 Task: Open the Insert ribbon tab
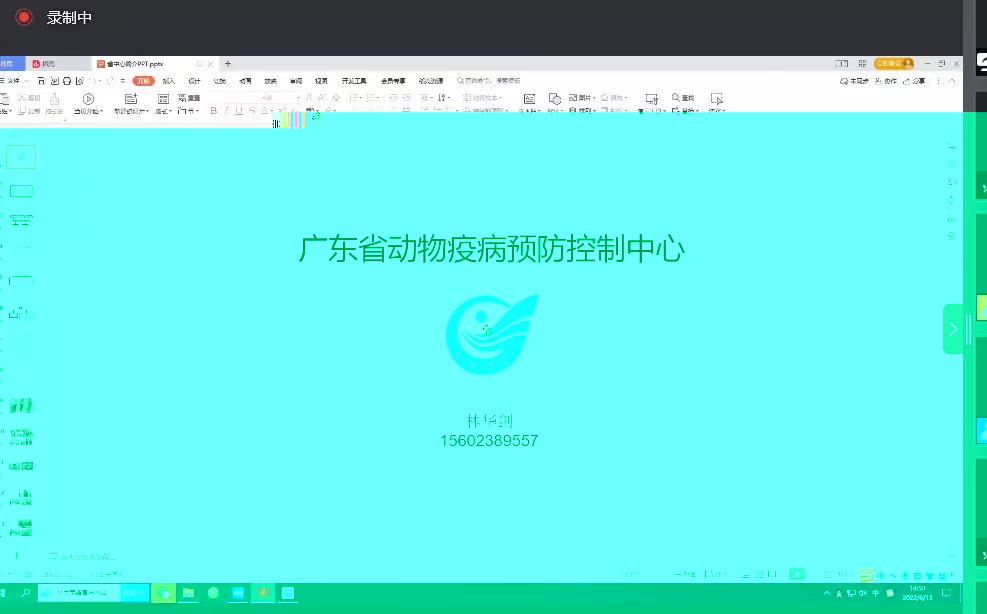coord(169,81)
